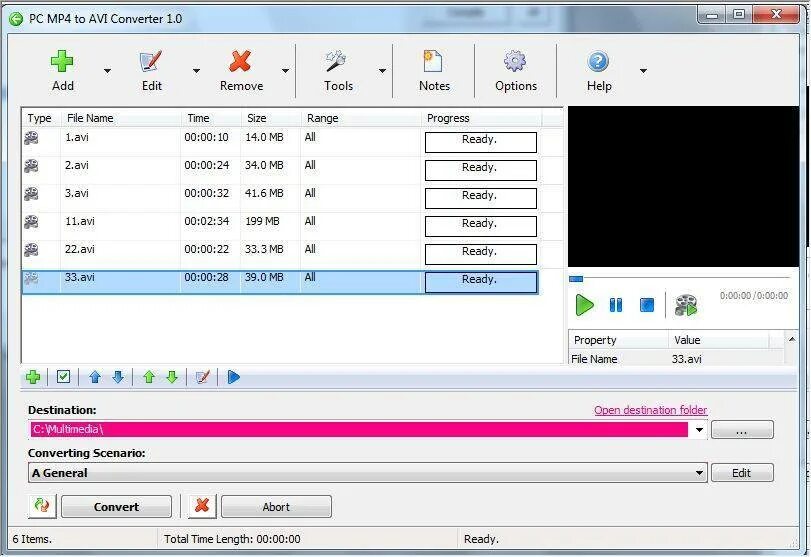Image resolution: width=811 pixels, height=557 pixels.
Task: Click the green Add plus icon
Action: point(62,62)
